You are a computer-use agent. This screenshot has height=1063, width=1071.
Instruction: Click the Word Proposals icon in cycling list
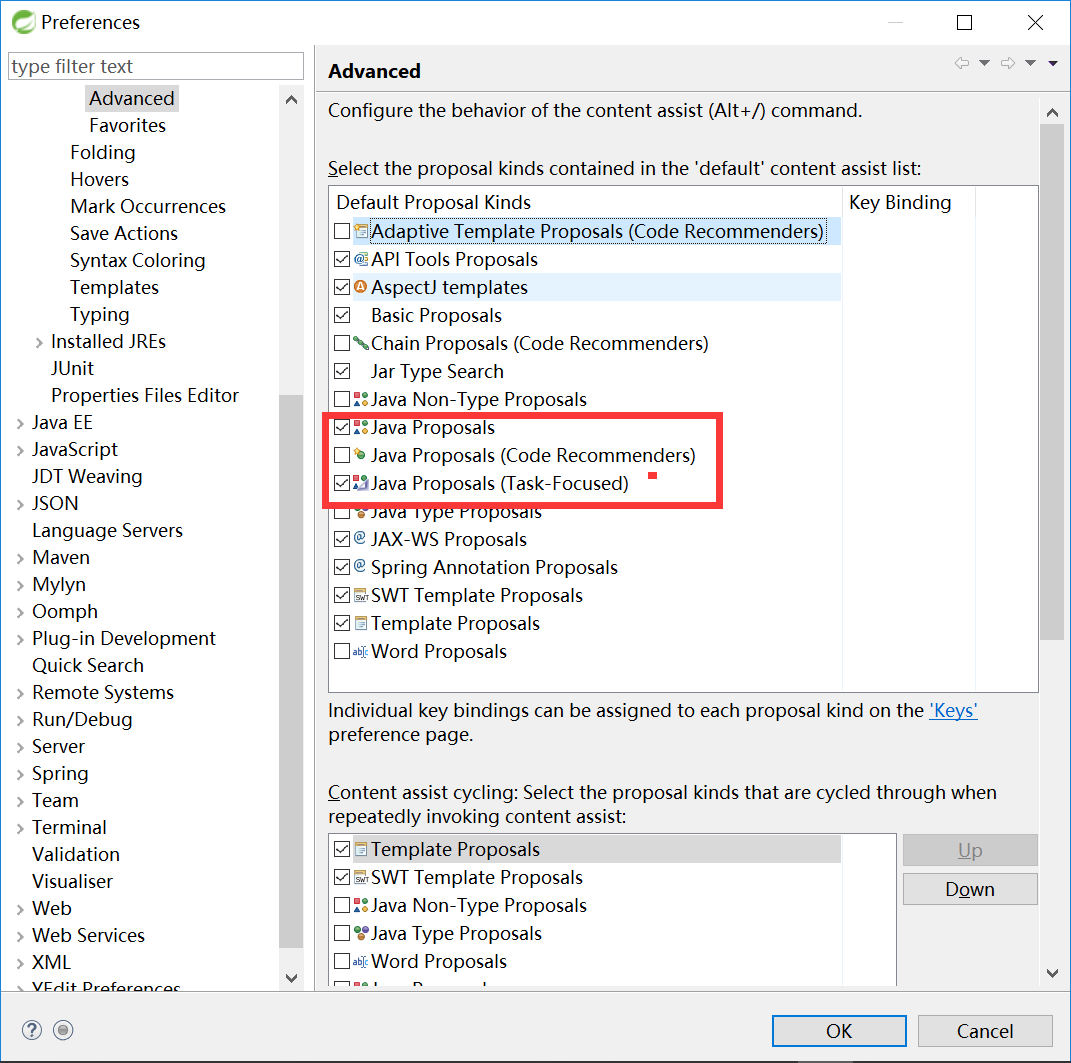[361, 961]
